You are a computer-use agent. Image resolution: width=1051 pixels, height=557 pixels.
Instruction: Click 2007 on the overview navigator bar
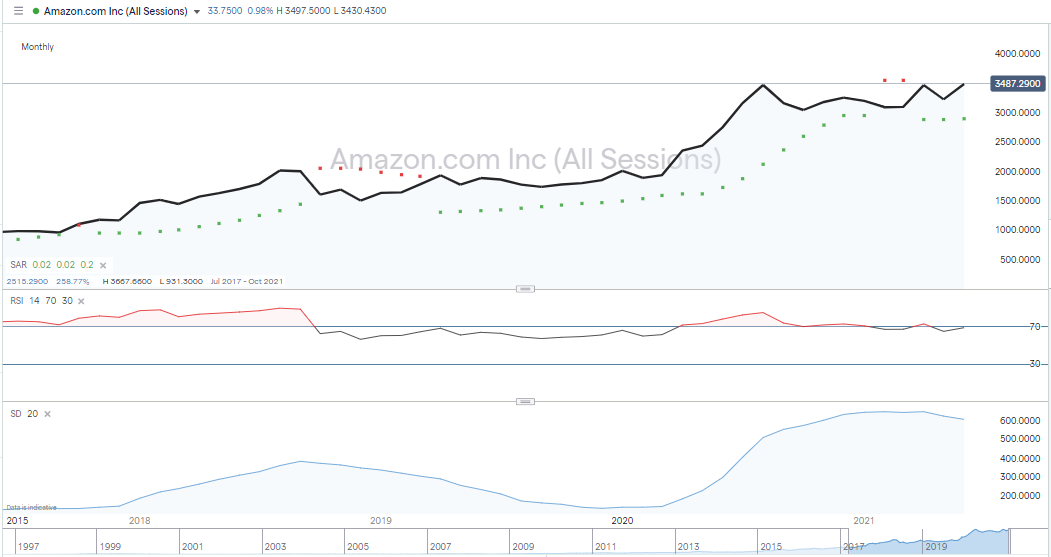tap(440, 546)
